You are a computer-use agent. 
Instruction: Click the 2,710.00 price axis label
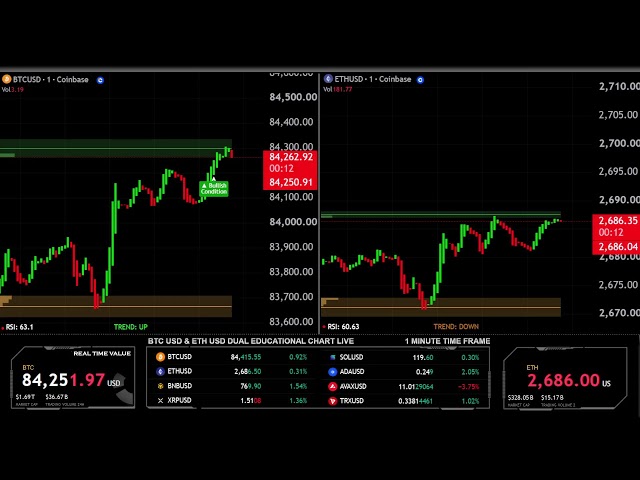[619, 87]
